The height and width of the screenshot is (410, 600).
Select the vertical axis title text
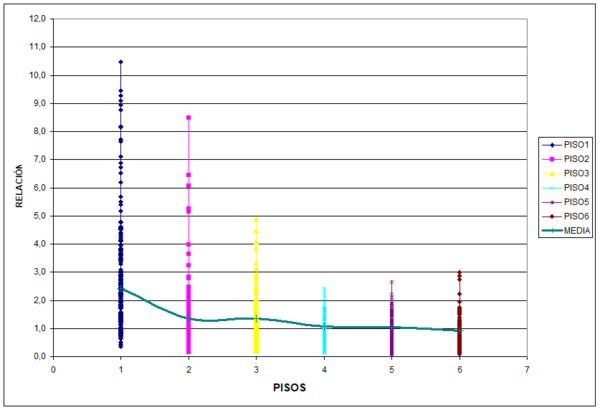18,187
